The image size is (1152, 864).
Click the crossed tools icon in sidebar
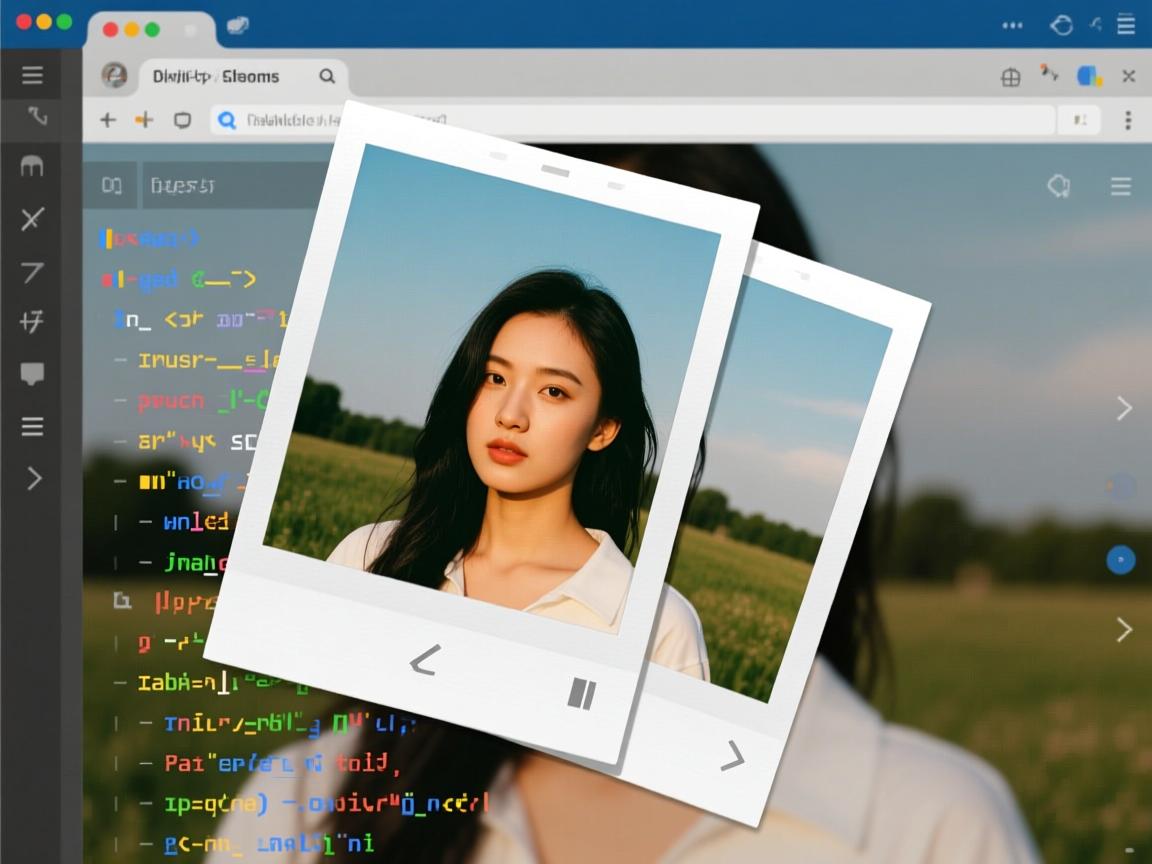(32, 219)
